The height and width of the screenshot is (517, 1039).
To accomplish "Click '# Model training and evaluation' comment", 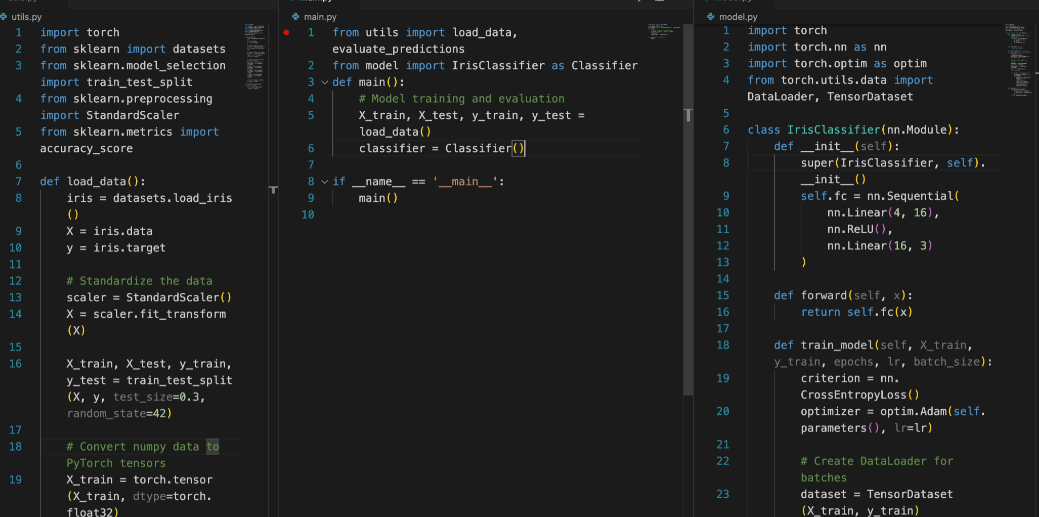I will point(462,99).
